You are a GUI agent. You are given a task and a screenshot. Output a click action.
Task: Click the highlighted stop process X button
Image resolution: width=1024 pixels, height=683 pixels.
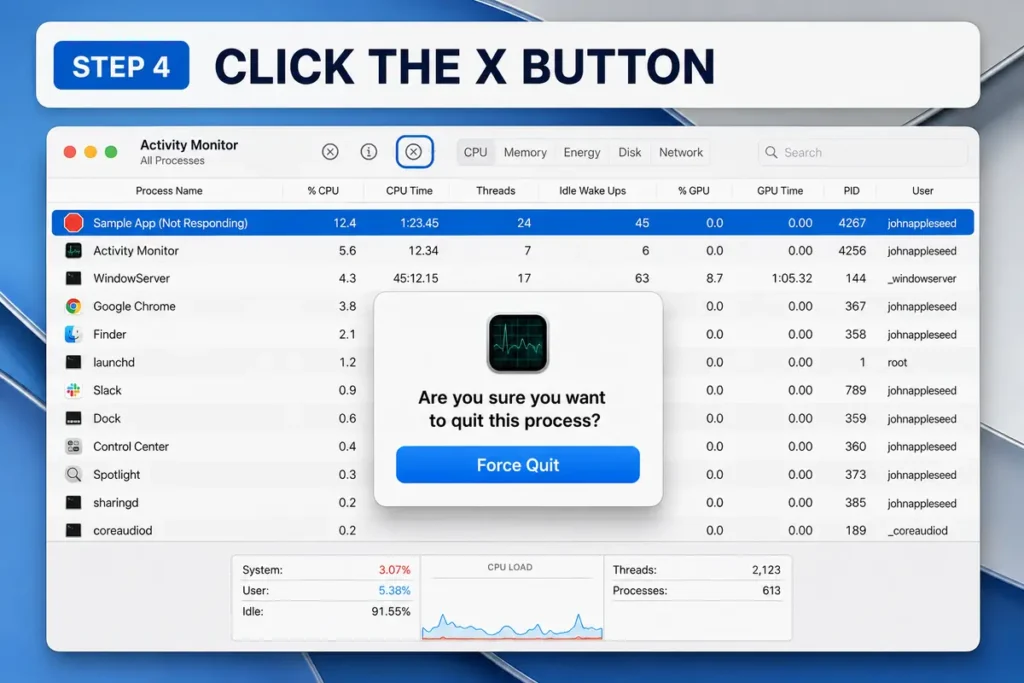pyautogui.click(x=414, y=152)
